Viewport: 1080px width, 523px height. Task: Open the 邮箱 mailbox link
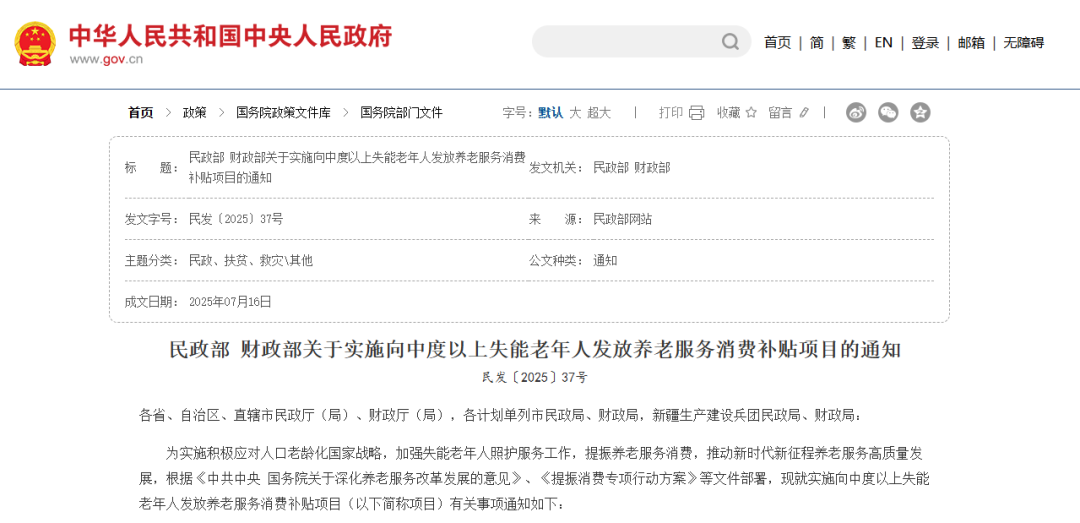coord(971,42)
